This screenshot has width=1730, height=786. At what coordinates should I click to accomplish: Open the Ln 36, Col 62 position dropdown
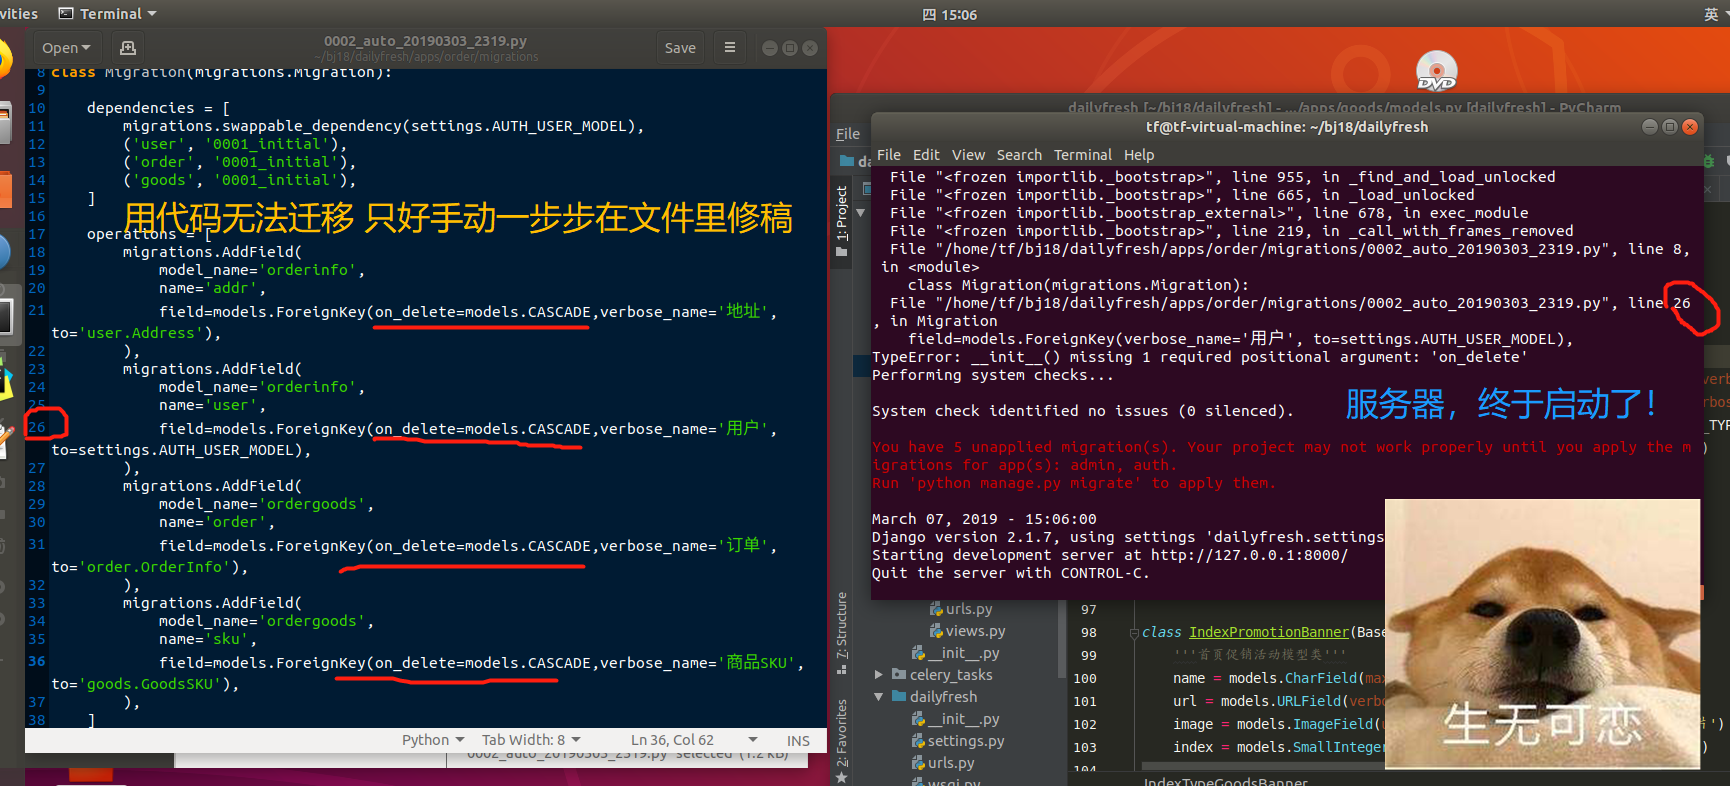[694, 740]
